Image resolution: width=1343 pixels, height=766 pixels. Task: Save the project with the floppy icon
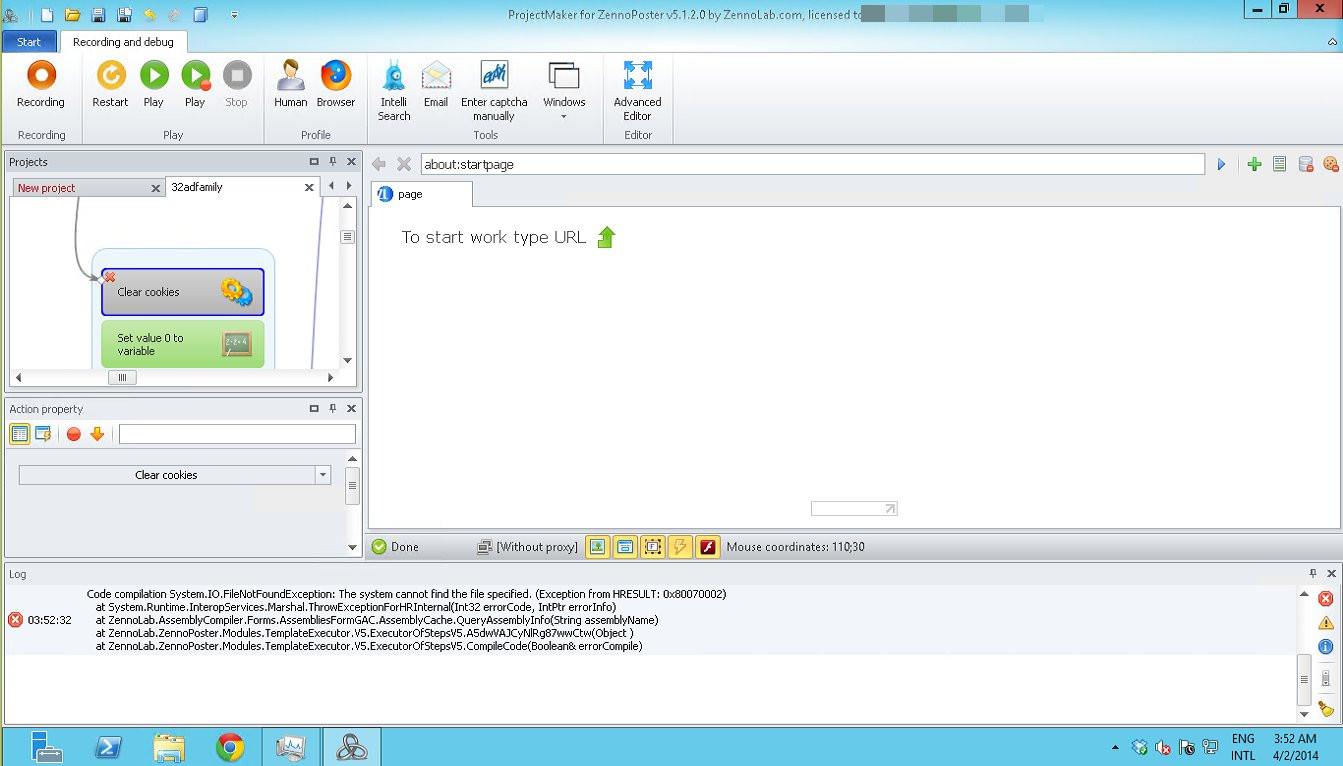tap(98, 15)
